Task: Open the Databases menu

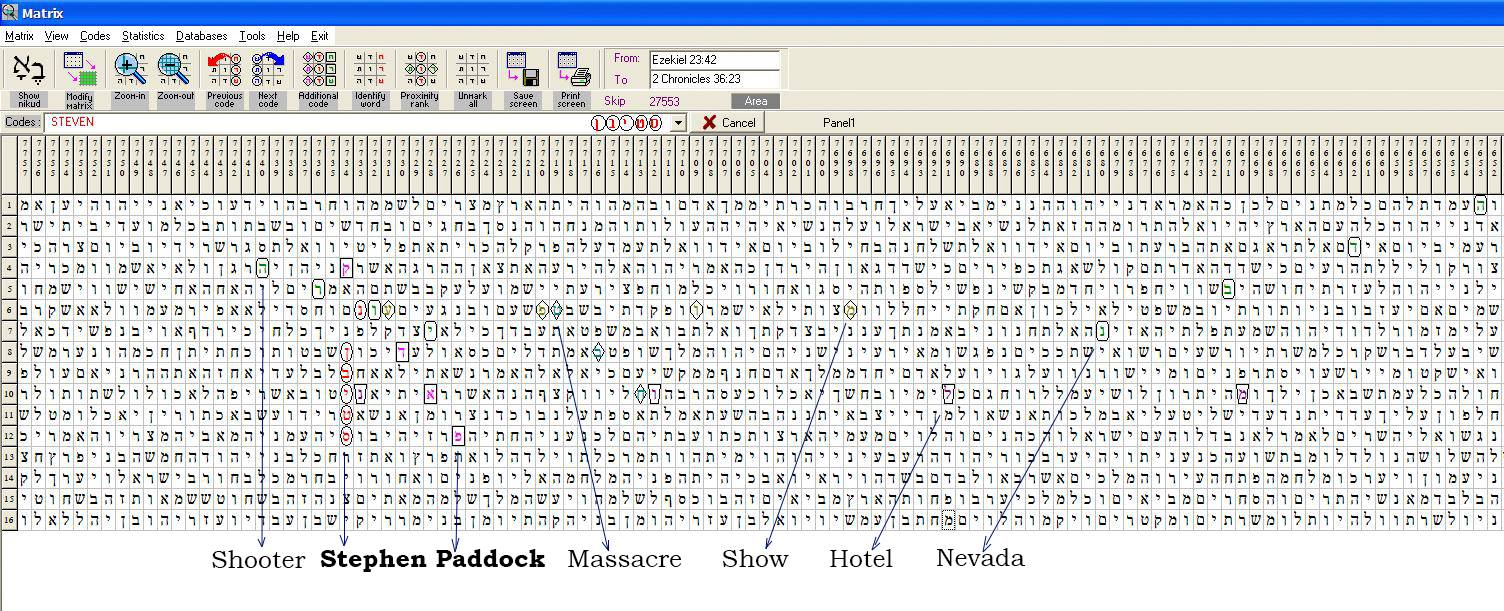Action: (202, 36)
